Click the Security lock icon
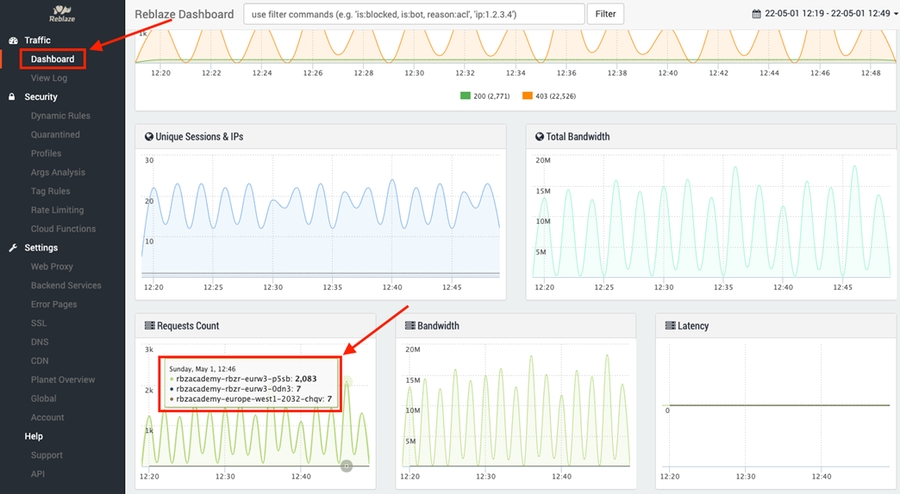Viewport: 900px width, 494px height. click(13, 97)
